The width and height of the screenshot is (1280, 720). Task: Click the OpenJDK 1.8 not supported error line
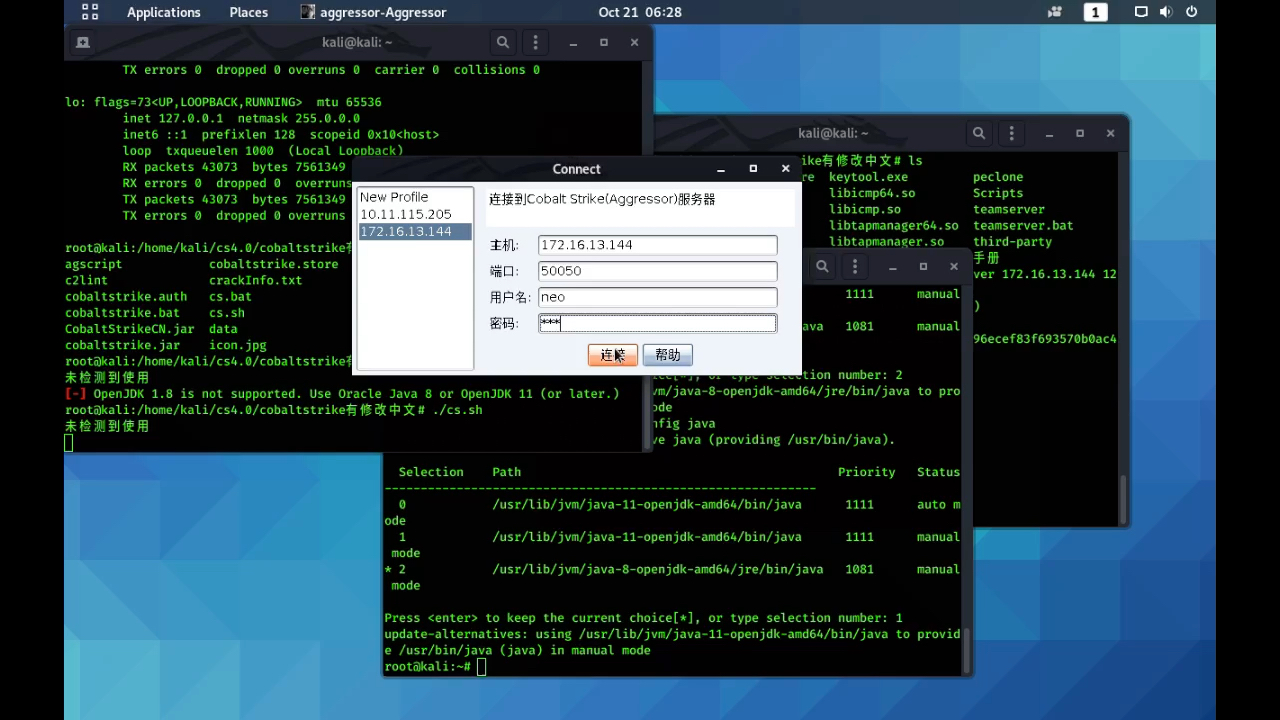tap(342, 394)
